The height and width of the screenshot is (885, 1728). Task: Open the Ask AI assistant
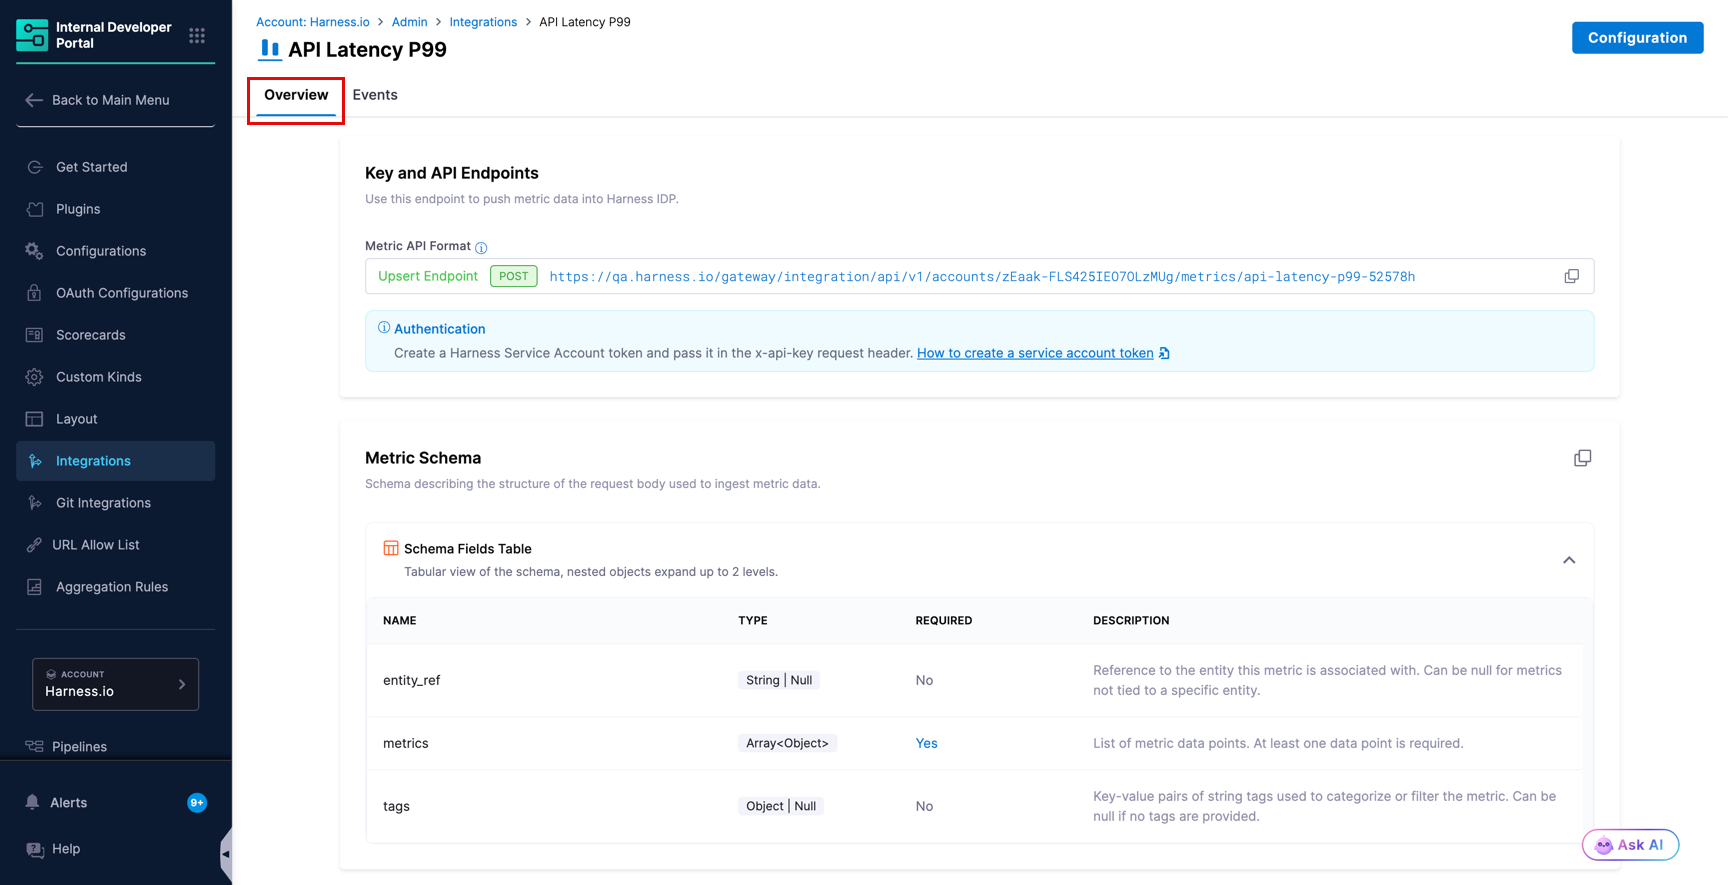click(x=1630, y=845)
